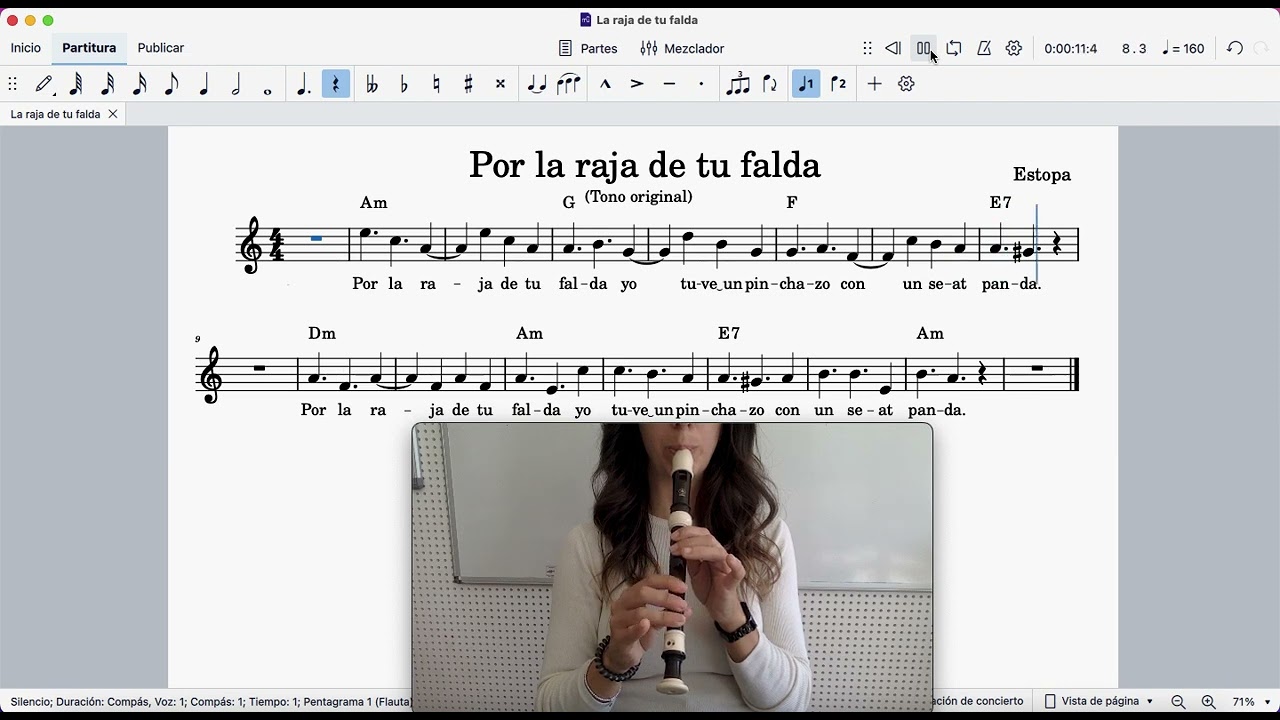The height and width of the screenshot is (720, 1280).
Task: Toggle the metronome
Action: [x=984, y=48]
